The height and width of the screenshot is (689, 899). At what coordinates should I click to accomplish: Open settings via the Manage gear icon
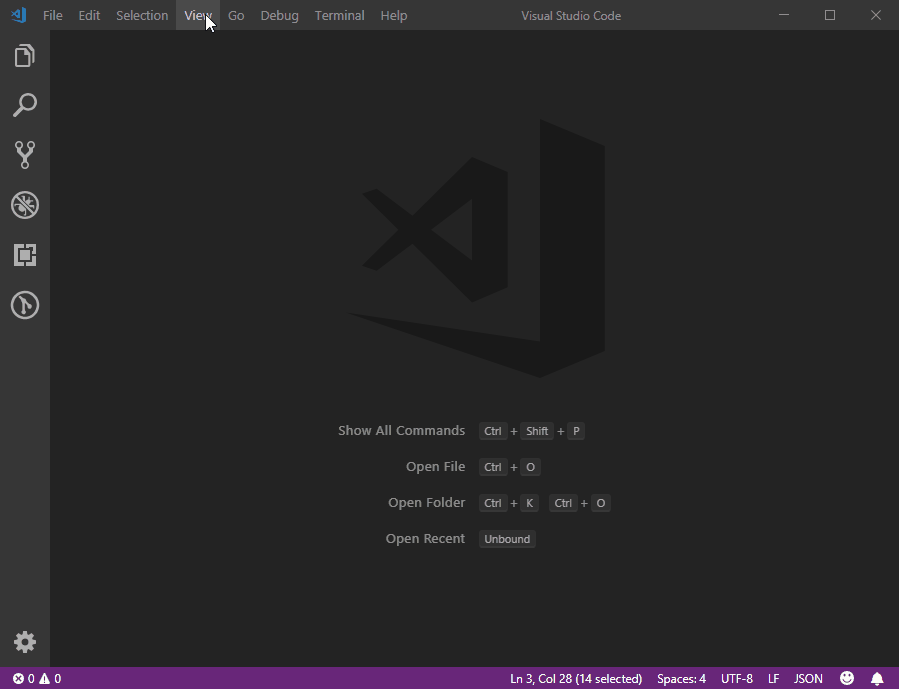coord(24,642)
